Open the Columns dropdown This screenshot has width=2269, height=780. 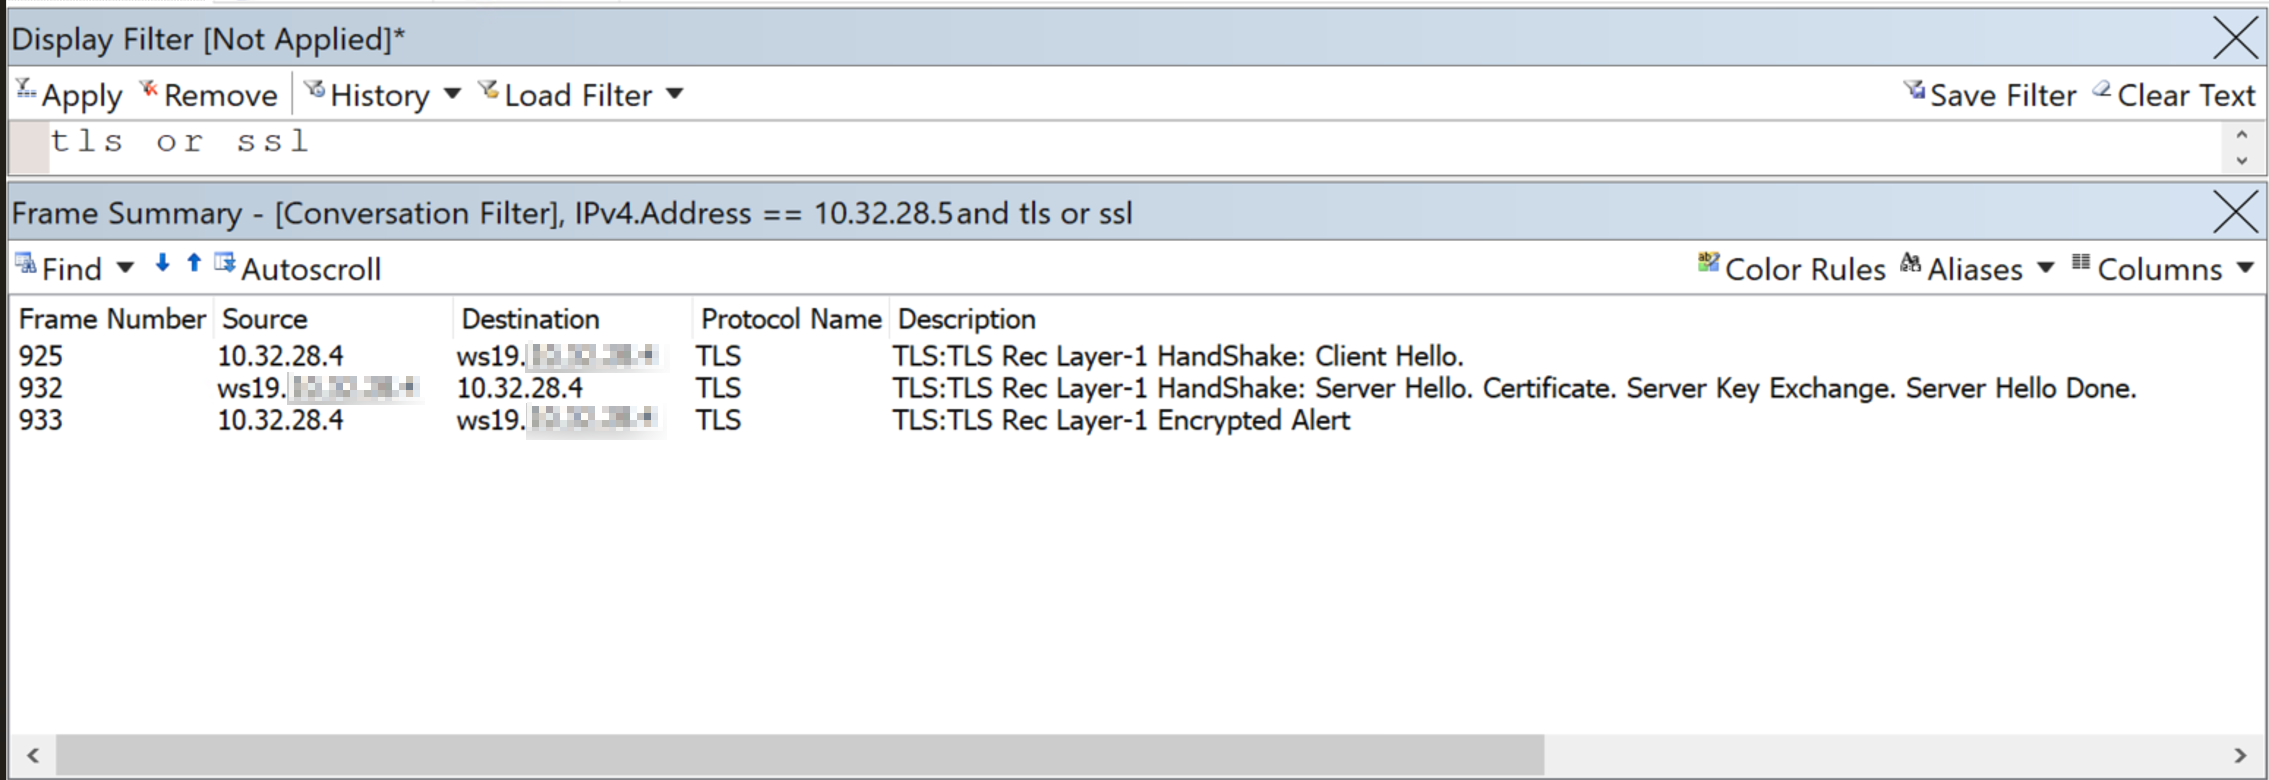click(x=2163, y=269)
